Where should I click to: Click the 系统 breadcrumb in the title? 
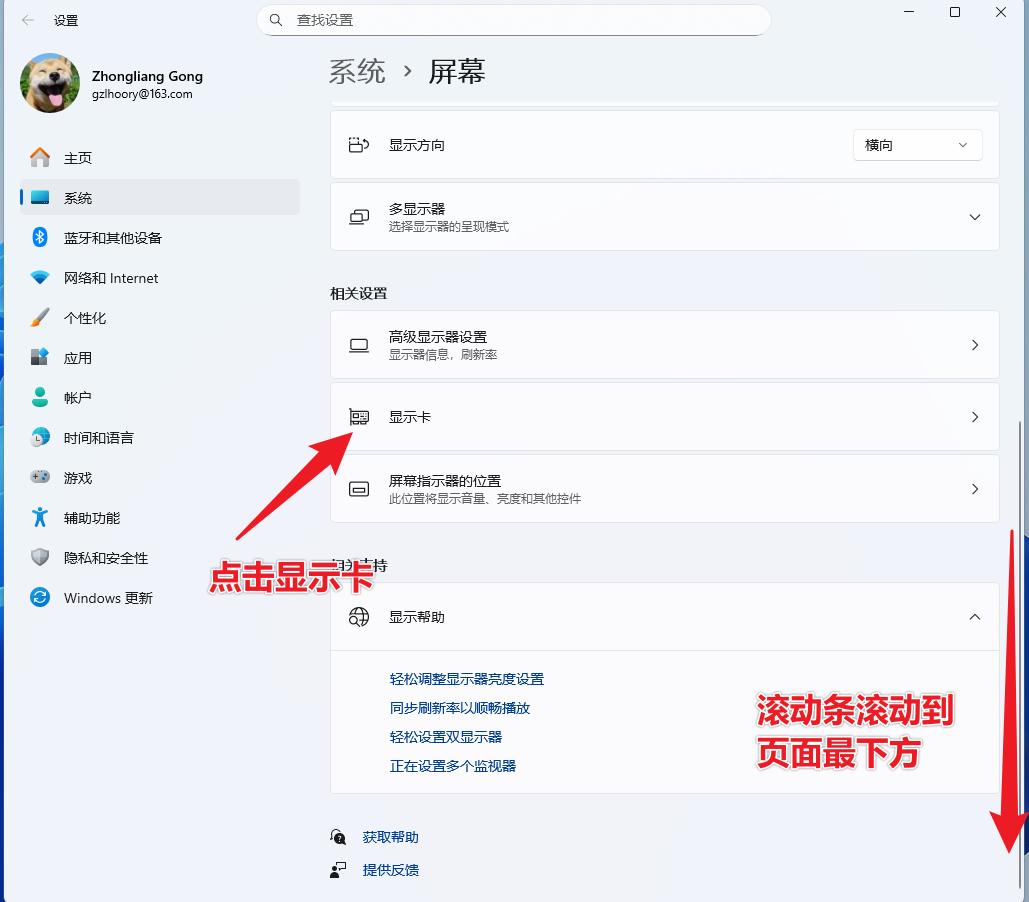(x=357, y=72)
